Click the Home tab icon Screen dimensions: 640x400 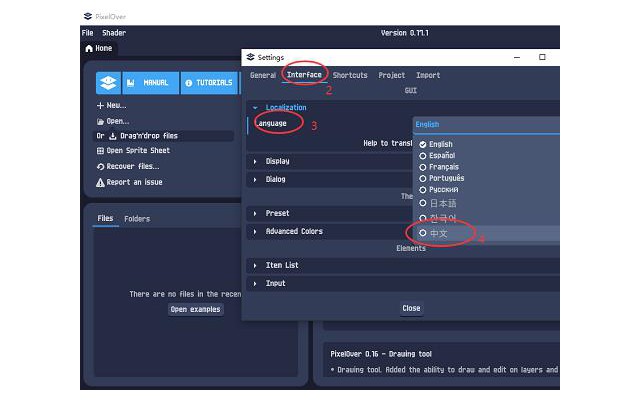(x=89, y=49)
